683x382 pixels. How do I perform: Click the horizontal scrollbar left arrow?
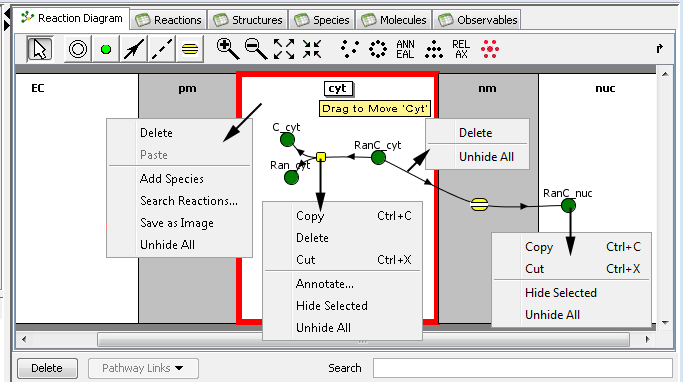(24, 339)
